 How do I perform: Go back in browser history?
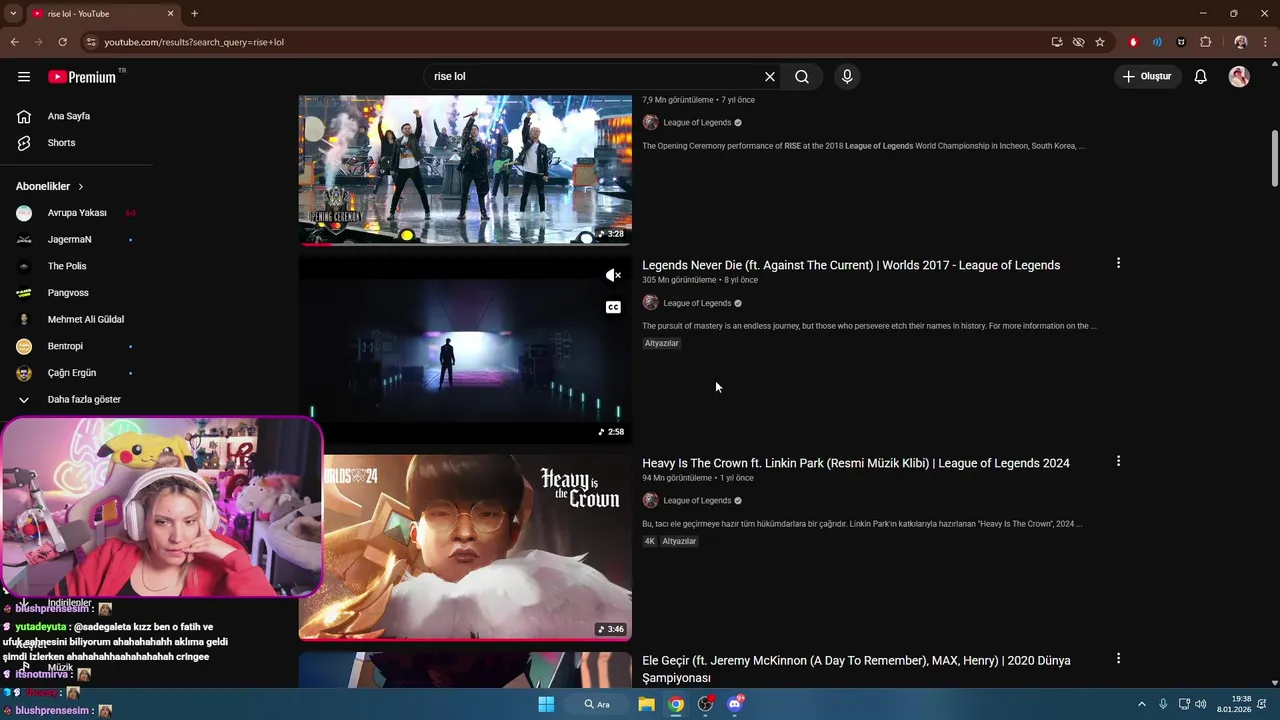pyautogui.click(x=15, y=42)
